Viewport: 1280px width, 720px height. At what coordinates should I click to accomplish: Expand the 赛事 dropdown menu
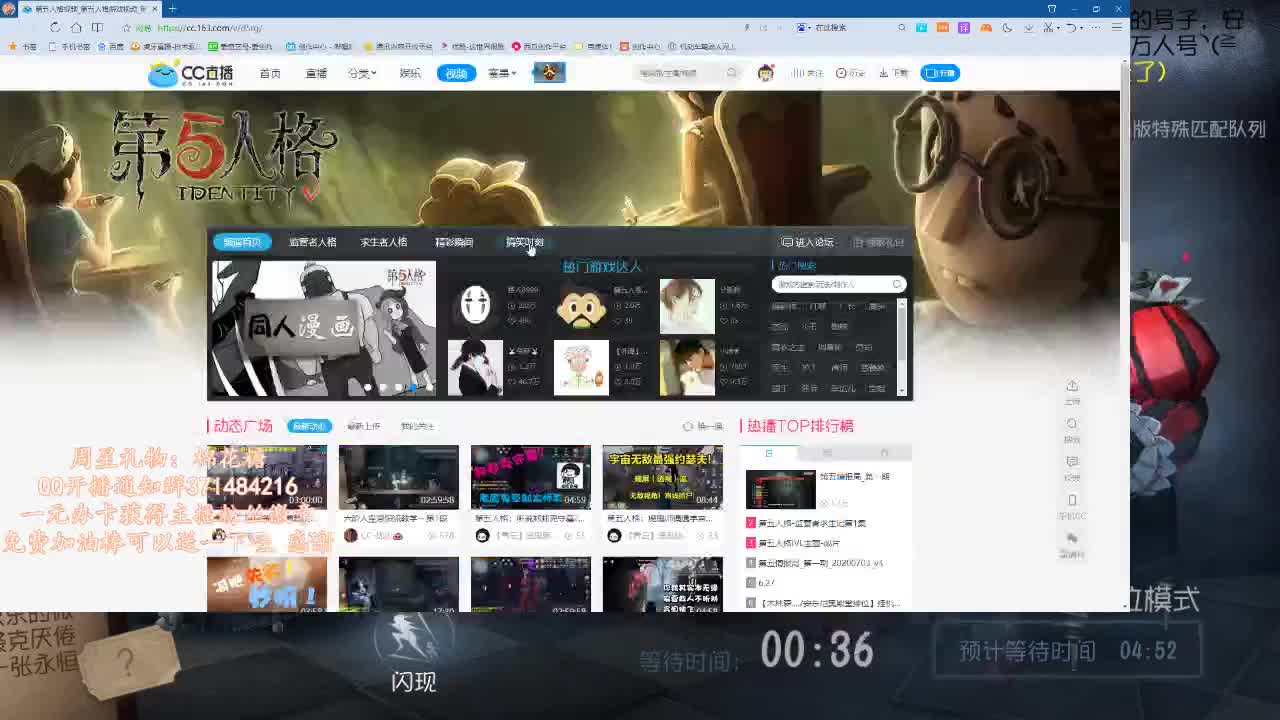click(502, 73)
